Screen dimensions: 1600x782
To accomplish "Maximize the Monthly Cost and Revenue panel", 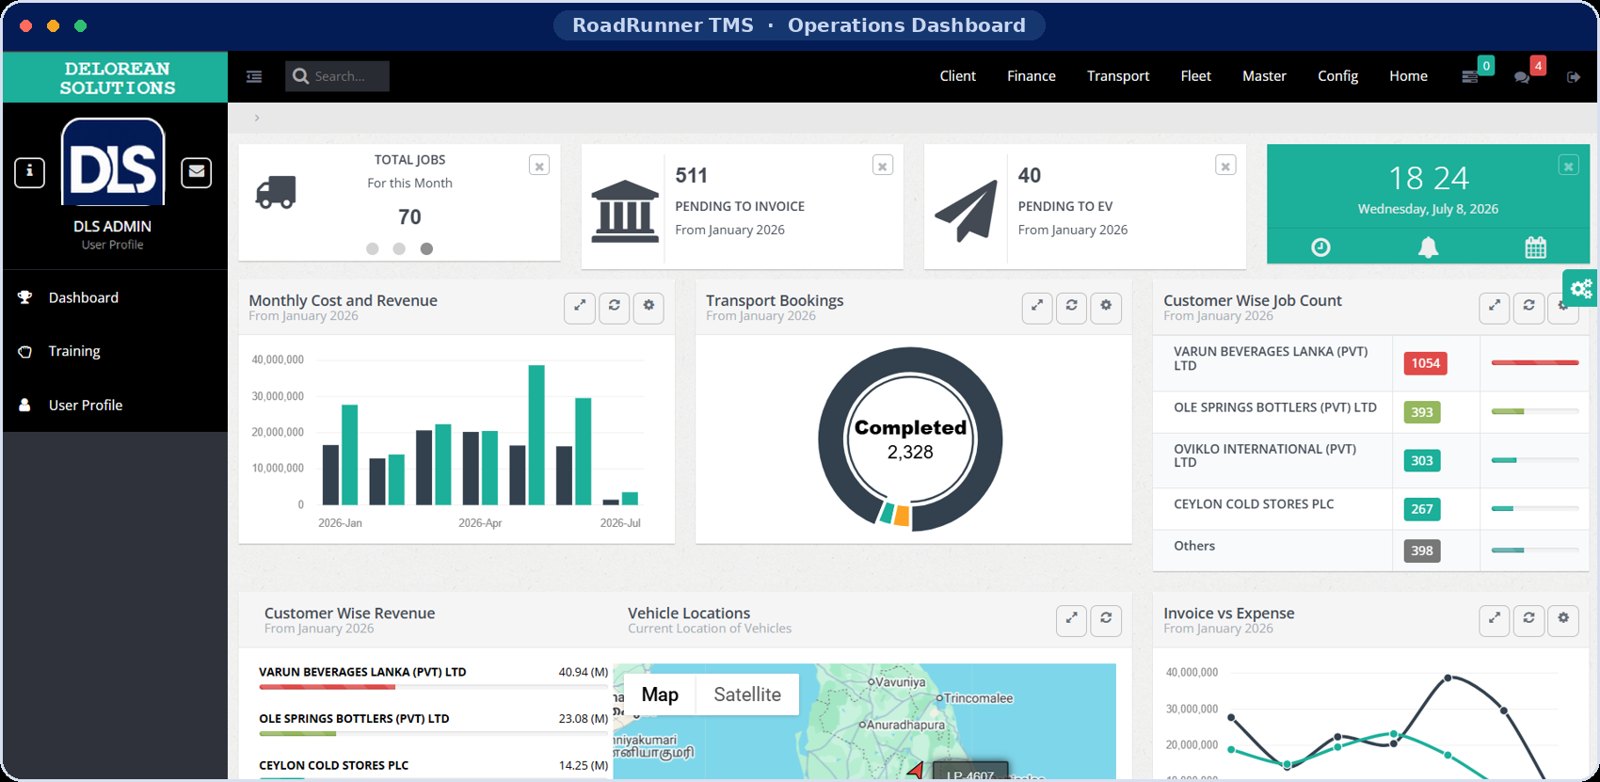I will 580,307.
